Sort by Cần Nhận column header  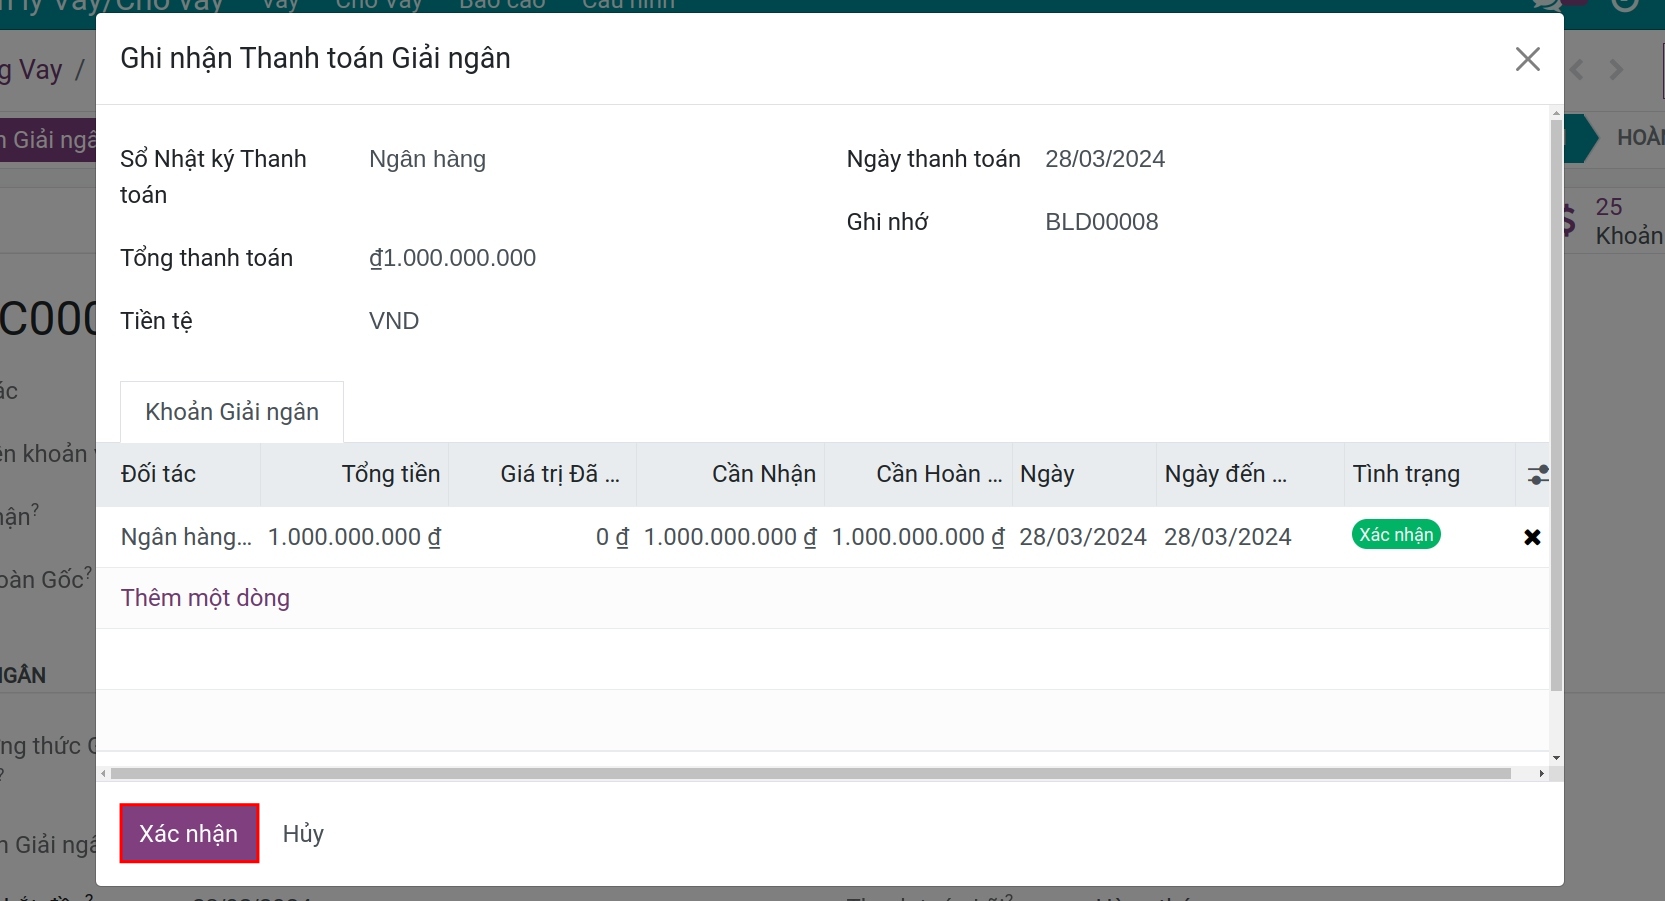tap(731, 474)
